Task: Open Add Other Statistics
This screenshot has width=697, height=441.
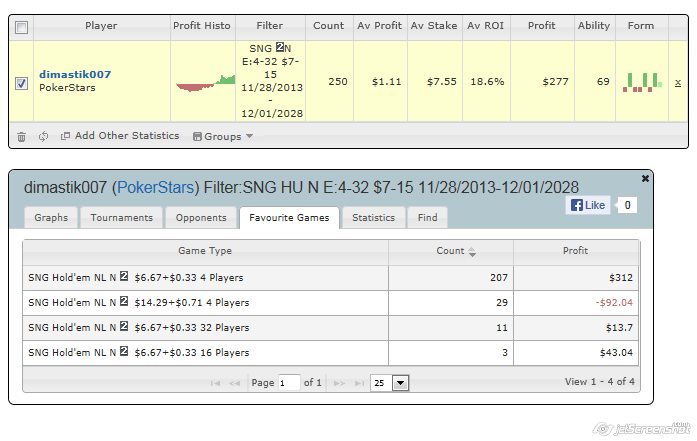Action: pos(127,136)
